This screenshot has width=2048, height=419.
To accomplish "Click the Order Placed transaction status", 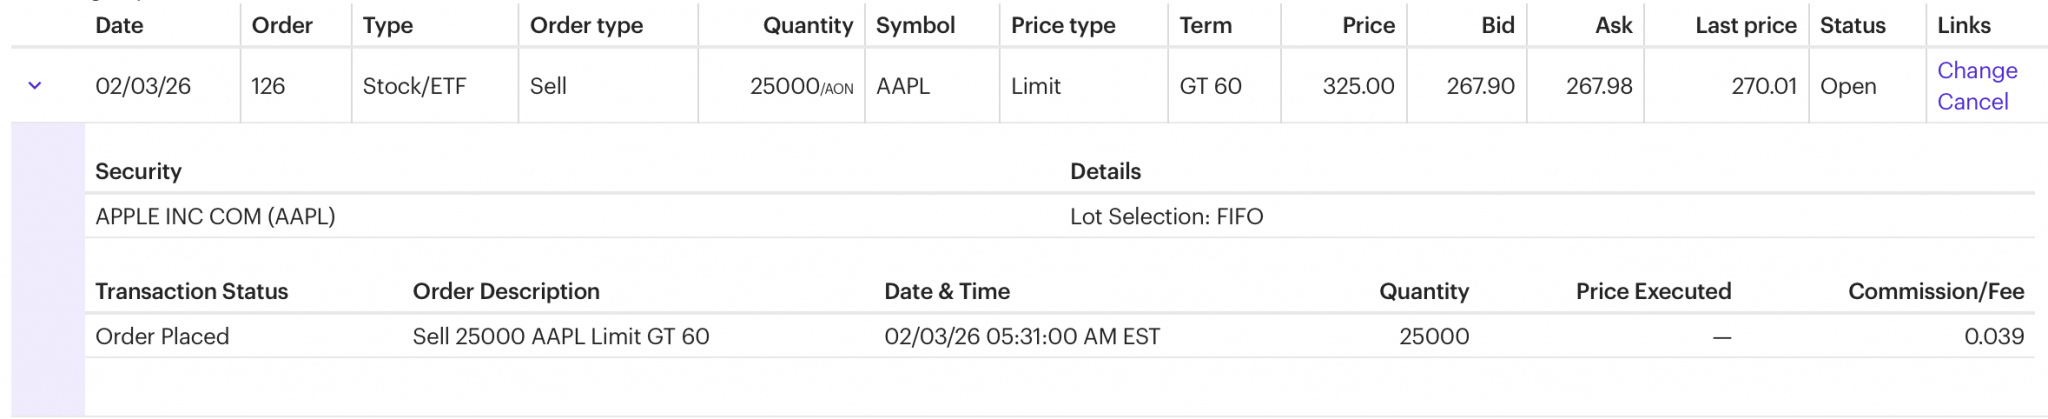I will 162,337.
